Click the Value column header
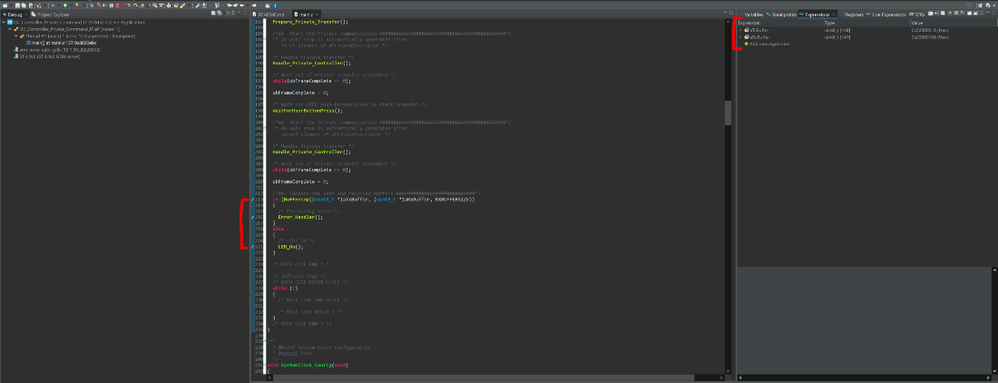Viewport: 998px width, 383px height. 952,23
